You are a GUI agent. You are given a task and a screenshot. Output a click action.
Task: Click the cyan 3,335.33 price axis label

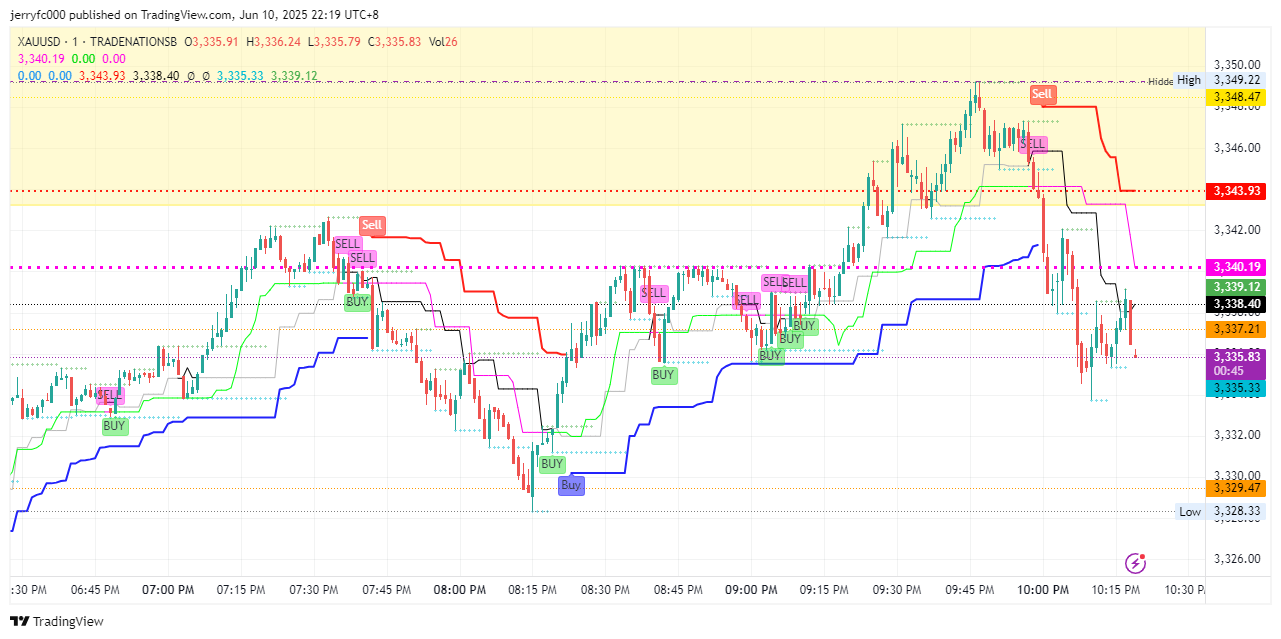click(1236, 387)
